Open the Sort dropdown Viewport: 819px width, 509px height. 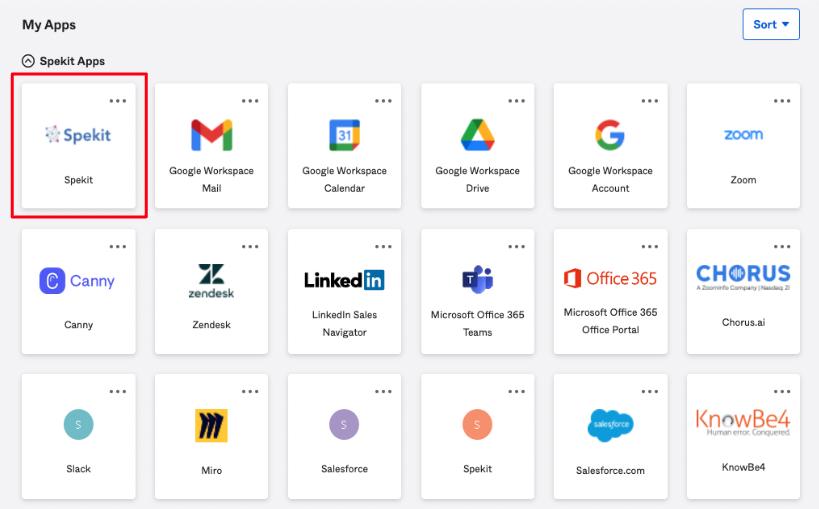pyautogui.click(x=771, y=24)
